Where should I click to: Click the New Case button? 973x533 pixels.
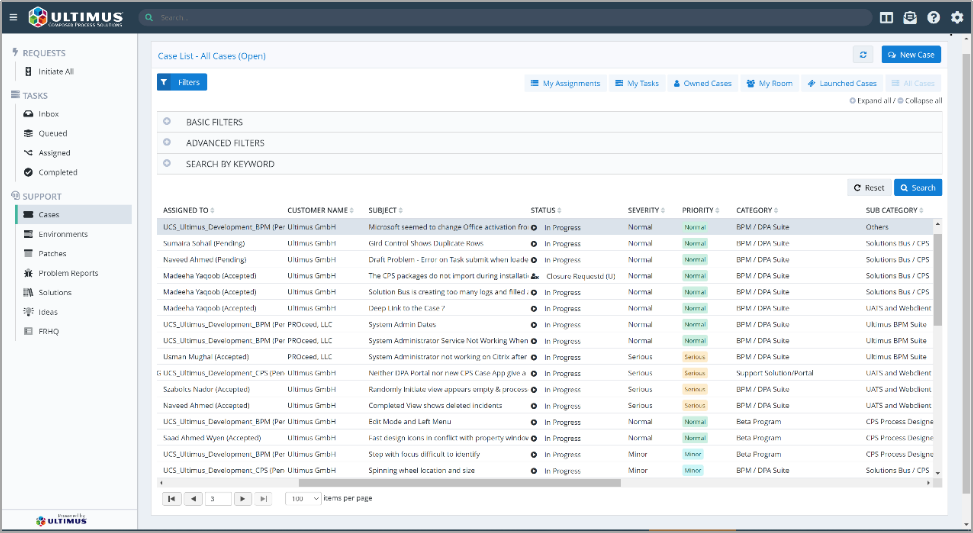[911, 55]
